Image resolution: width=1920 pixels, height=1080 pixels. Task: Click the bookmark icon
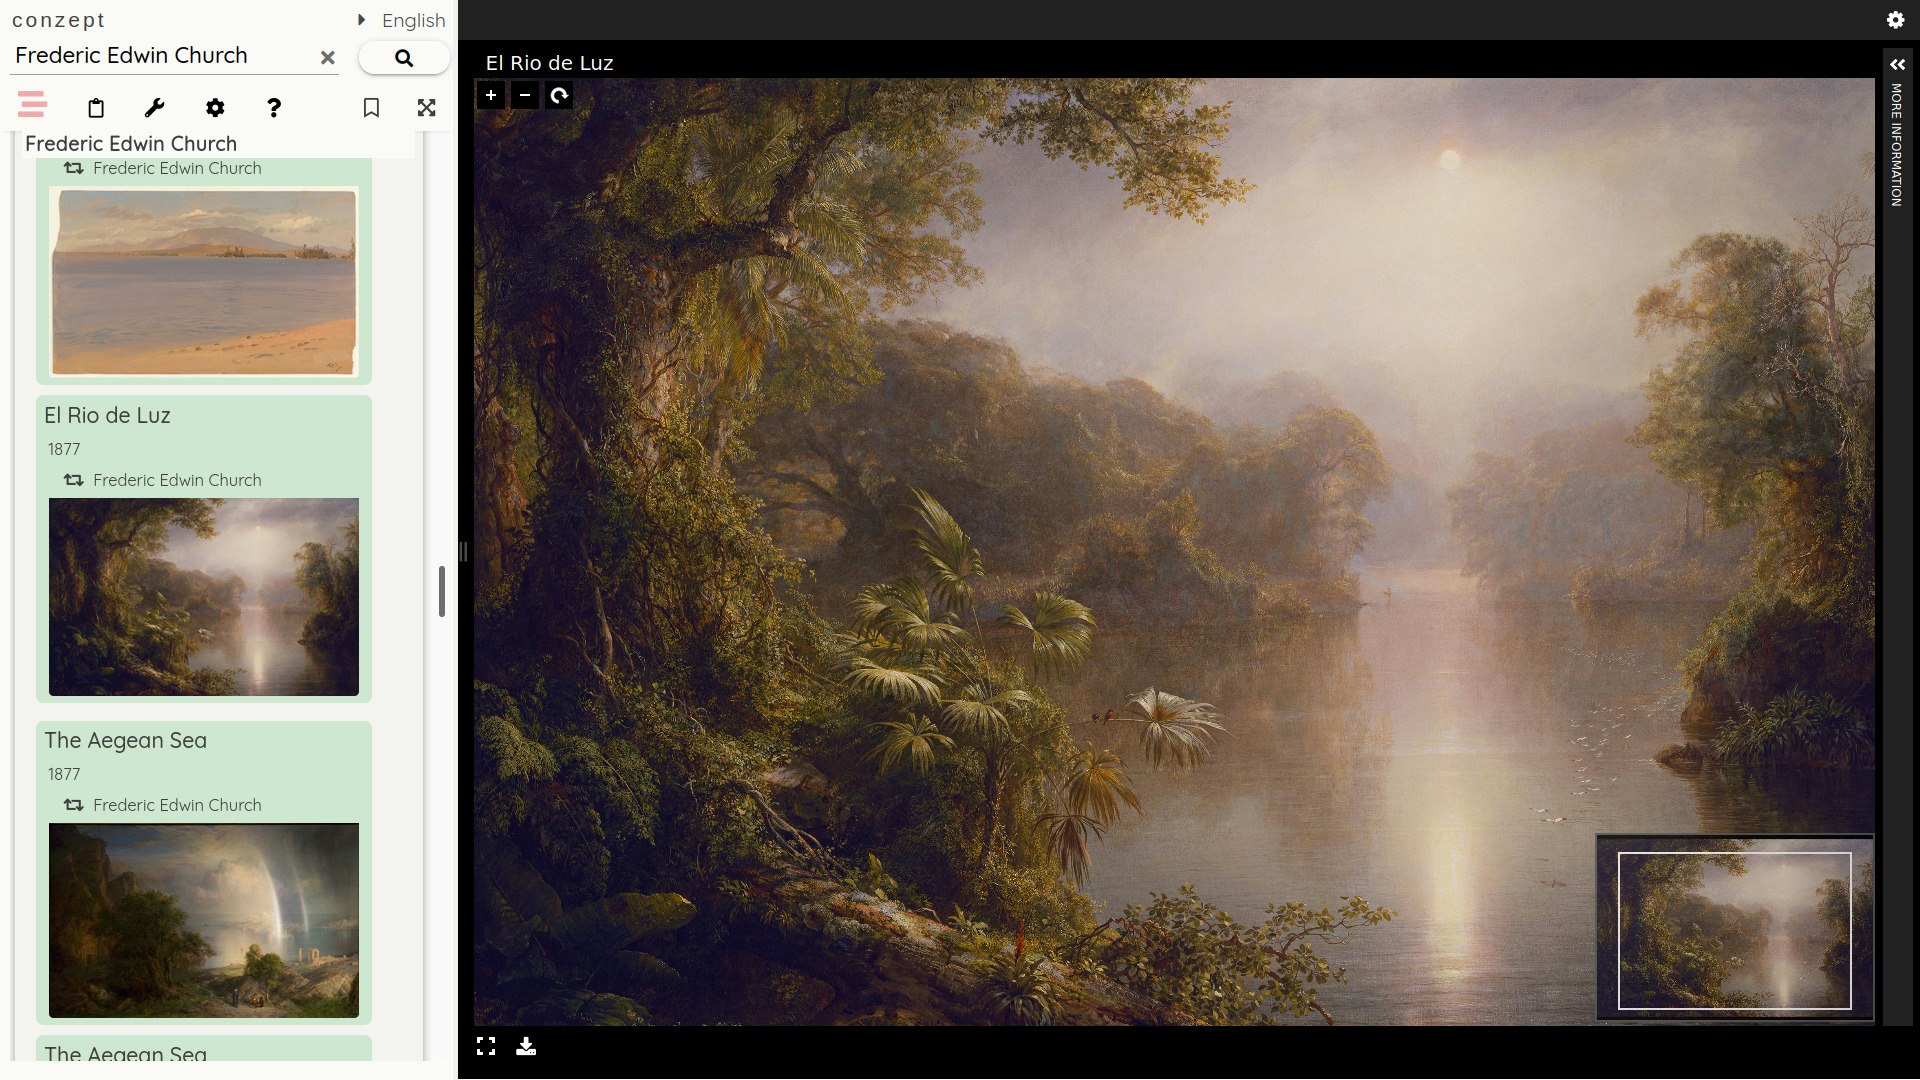pos(371,108)
